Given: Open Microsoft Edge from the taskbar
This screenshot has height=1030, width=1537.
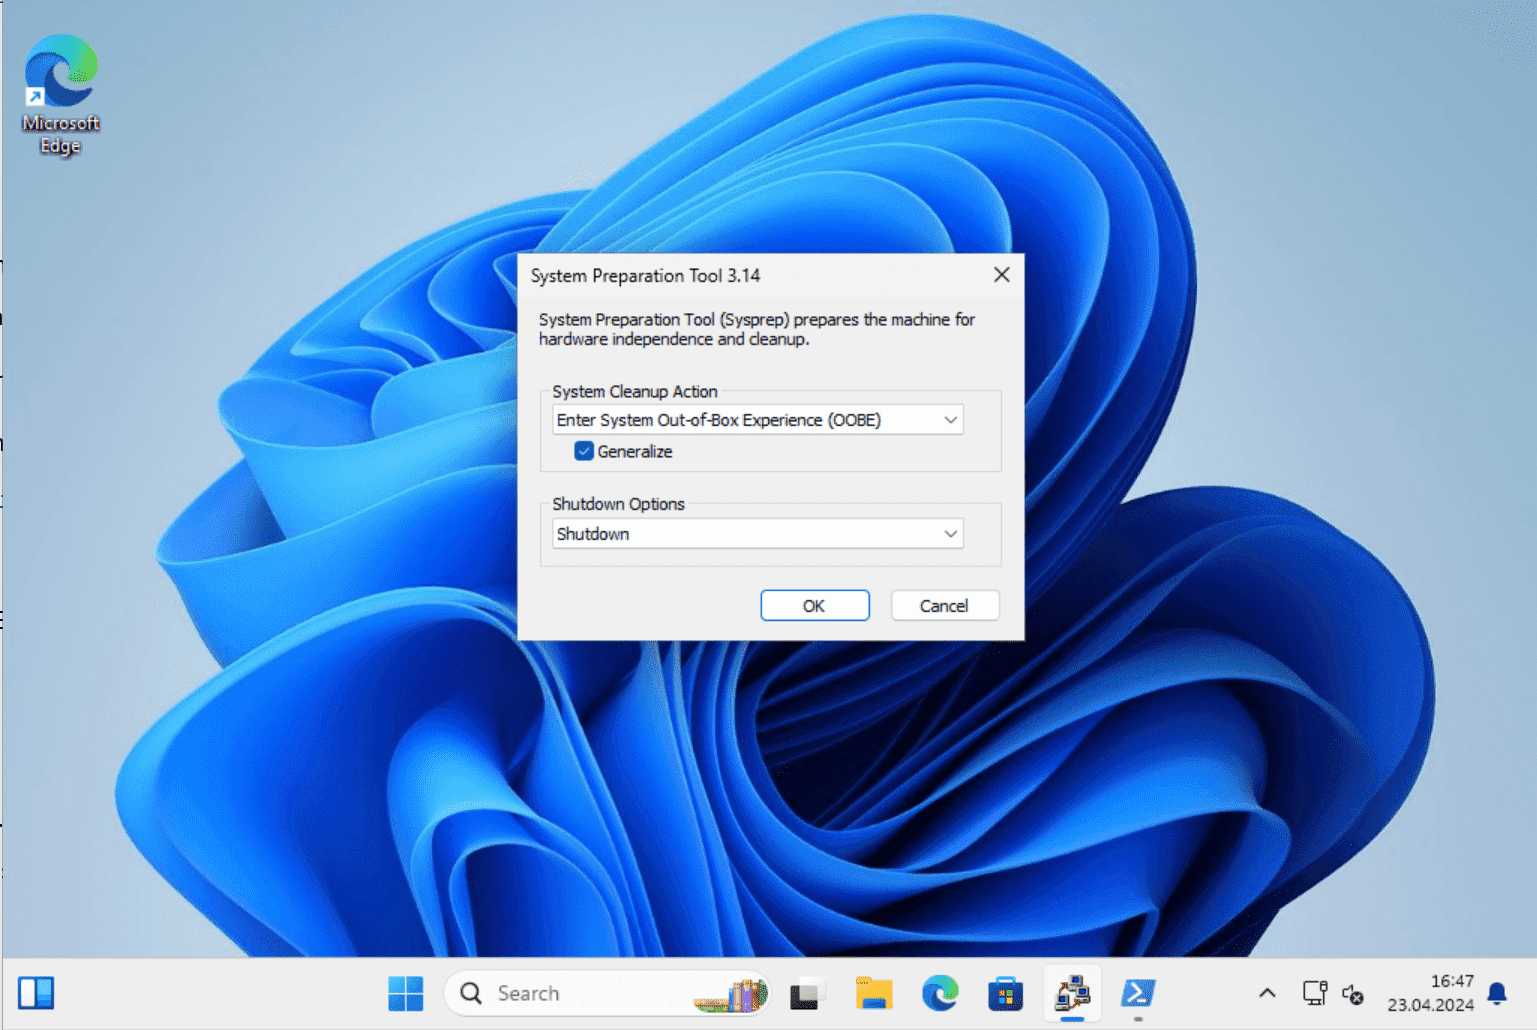Looking at the screenshot, I should pos(940,993).
